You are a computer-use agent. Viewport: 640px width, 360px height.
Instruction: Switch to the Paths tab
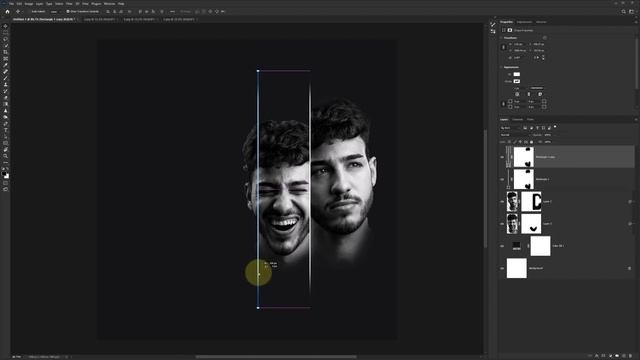[x=530, y=120]
